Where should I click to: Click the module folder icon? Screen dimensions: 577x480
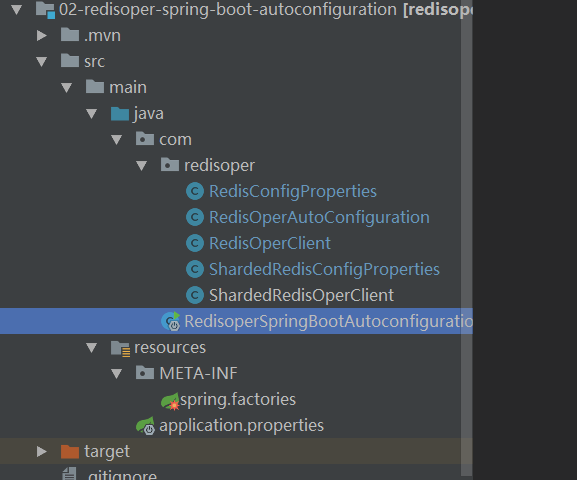pos(45,10)
